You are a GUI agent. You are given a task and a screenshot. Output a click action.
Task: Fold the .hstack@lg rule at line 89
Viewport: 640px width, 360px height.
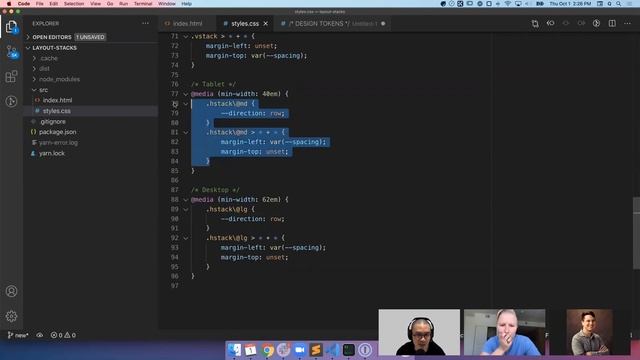(186, 210)
